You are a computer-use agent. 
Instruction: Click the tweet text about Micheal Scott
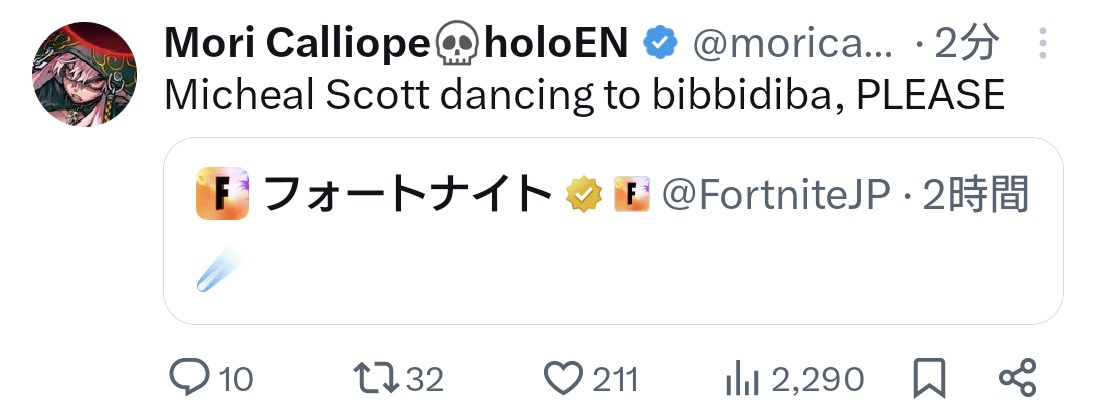click(583, 94)
